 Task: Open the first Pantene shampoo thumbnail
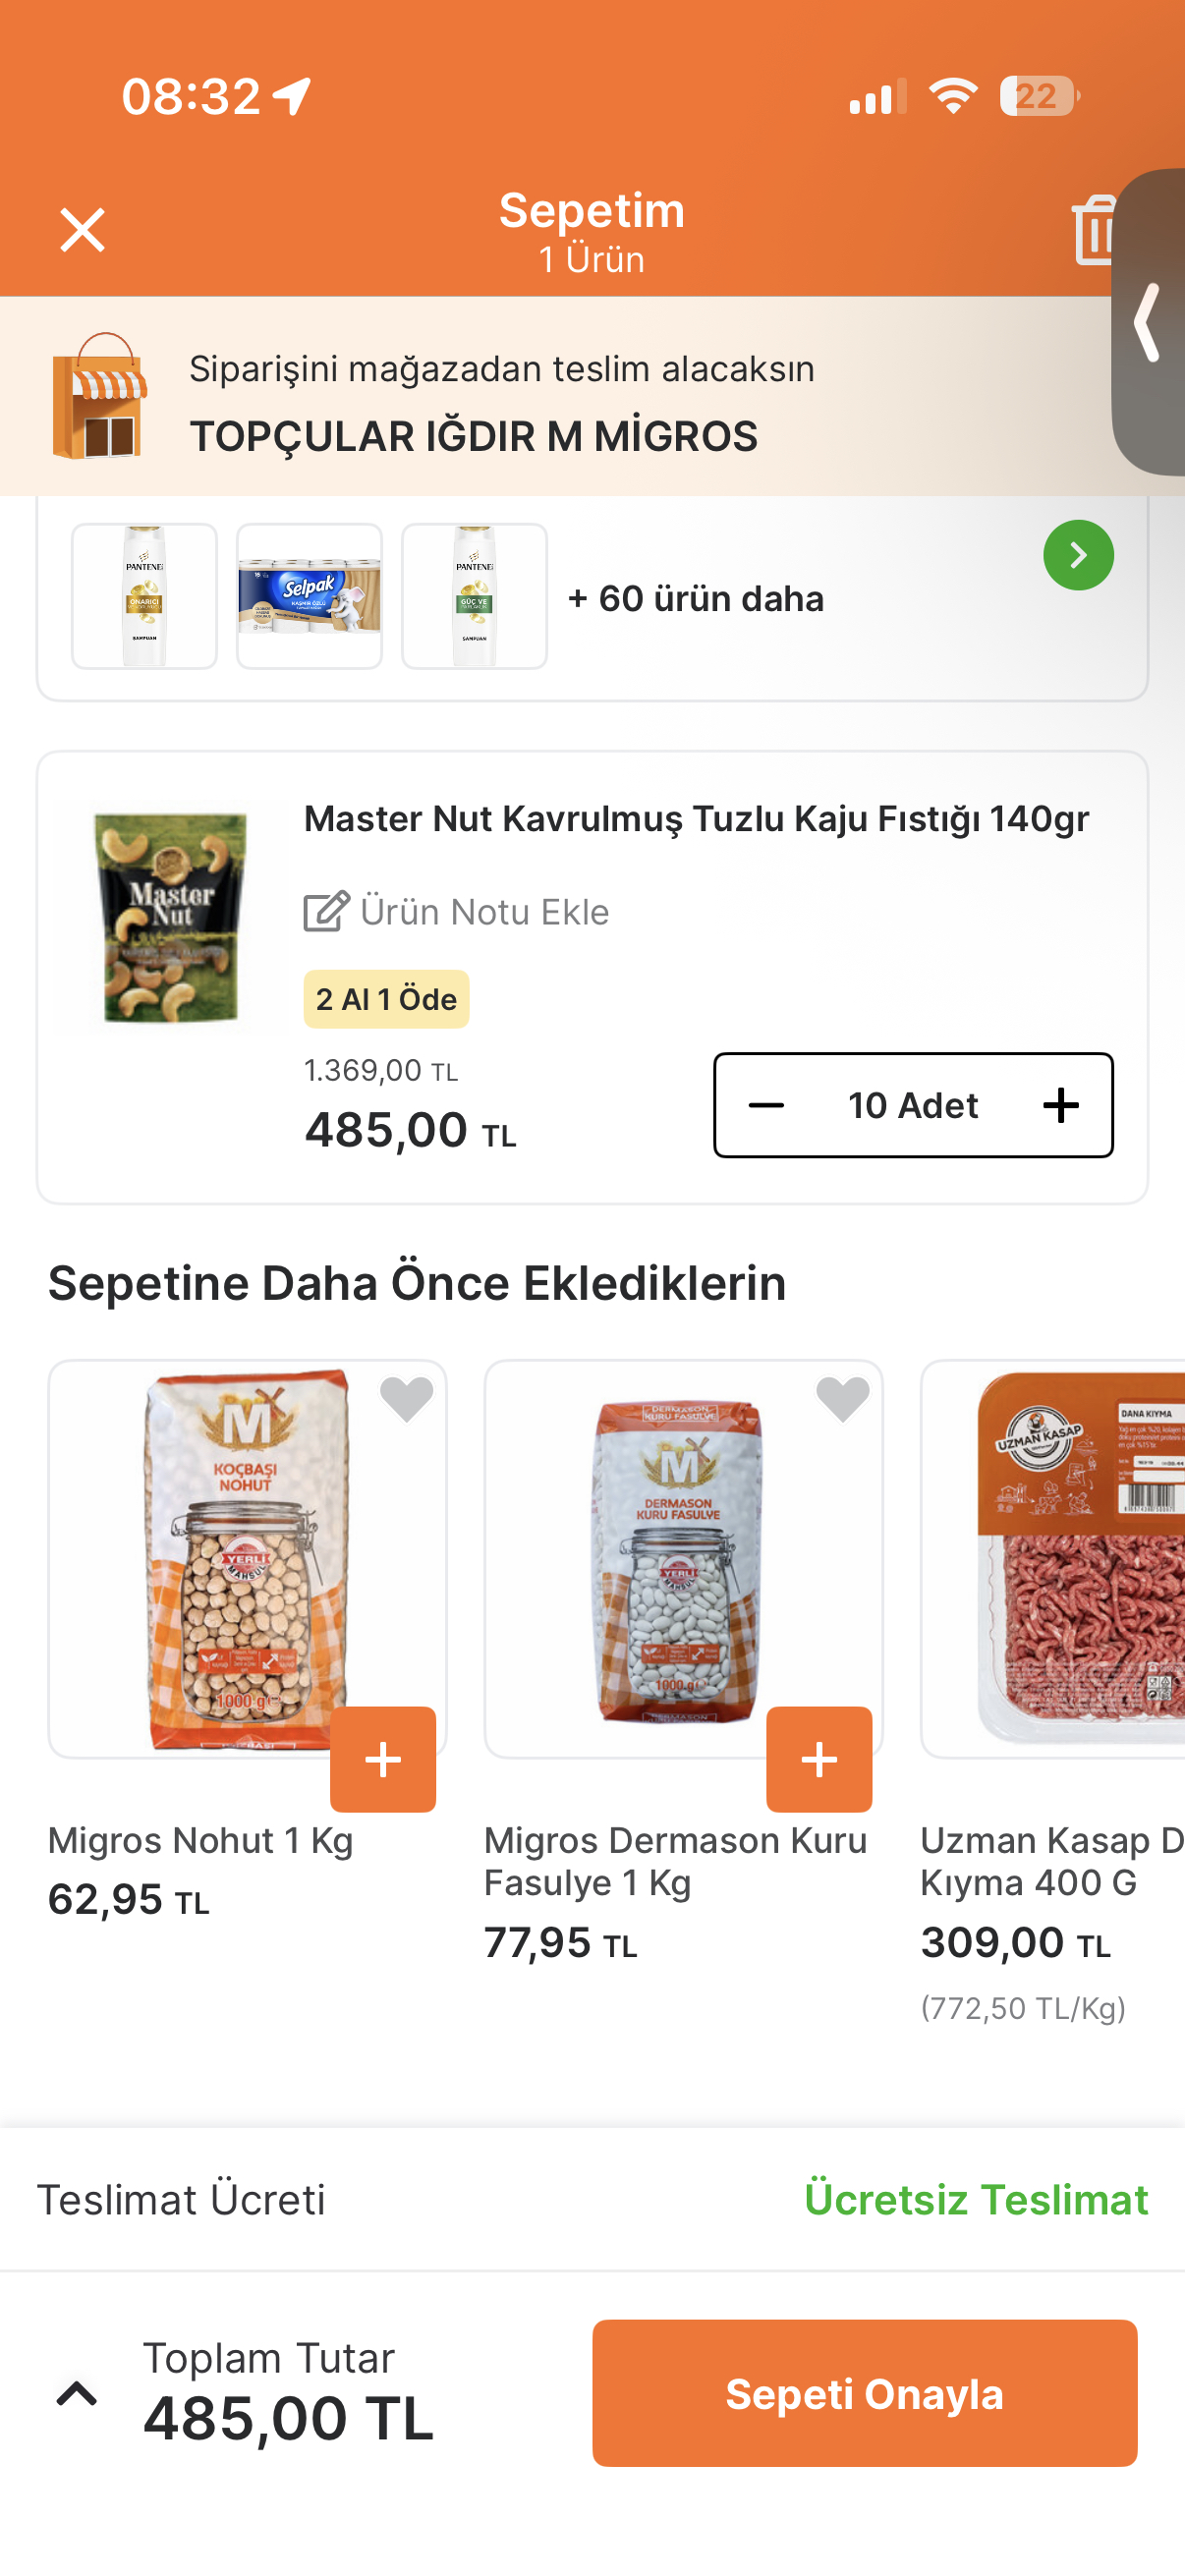click(144, 596)
